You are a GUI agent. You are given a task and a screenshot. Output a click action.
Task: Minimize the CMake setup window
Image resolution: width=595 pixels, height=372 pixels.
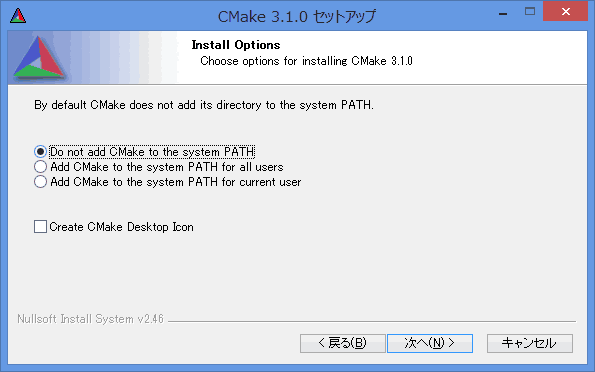point(503,13)
